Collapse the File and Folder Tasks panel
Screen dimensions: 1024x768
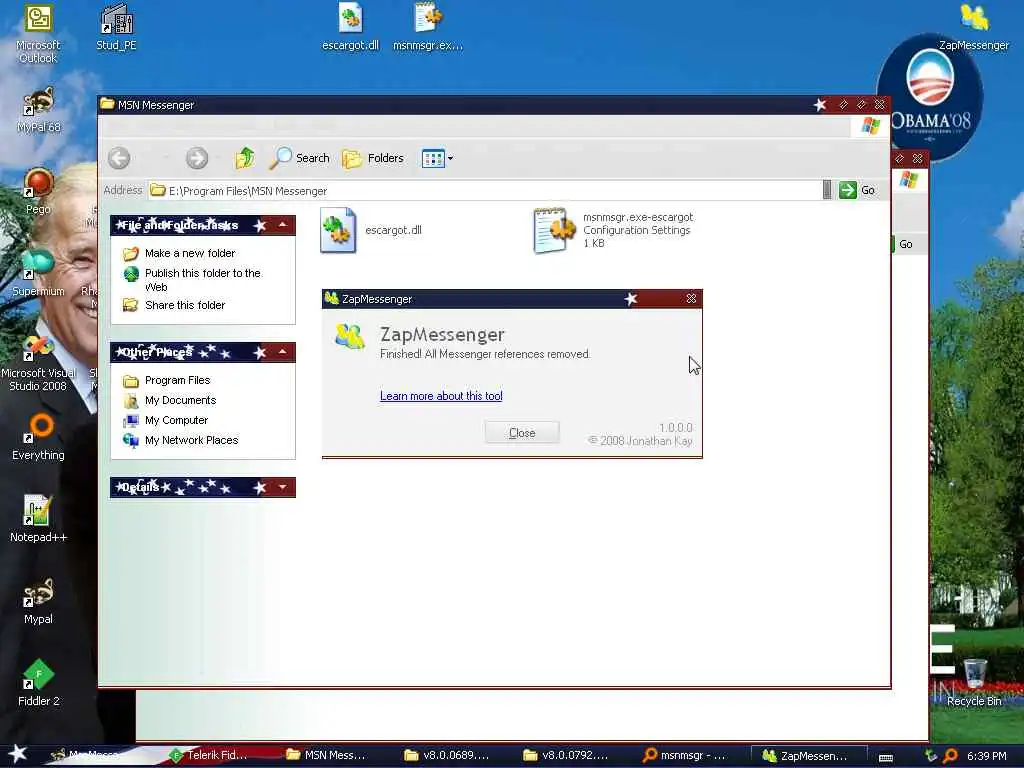pyautogui.click(x=283, y=225)
